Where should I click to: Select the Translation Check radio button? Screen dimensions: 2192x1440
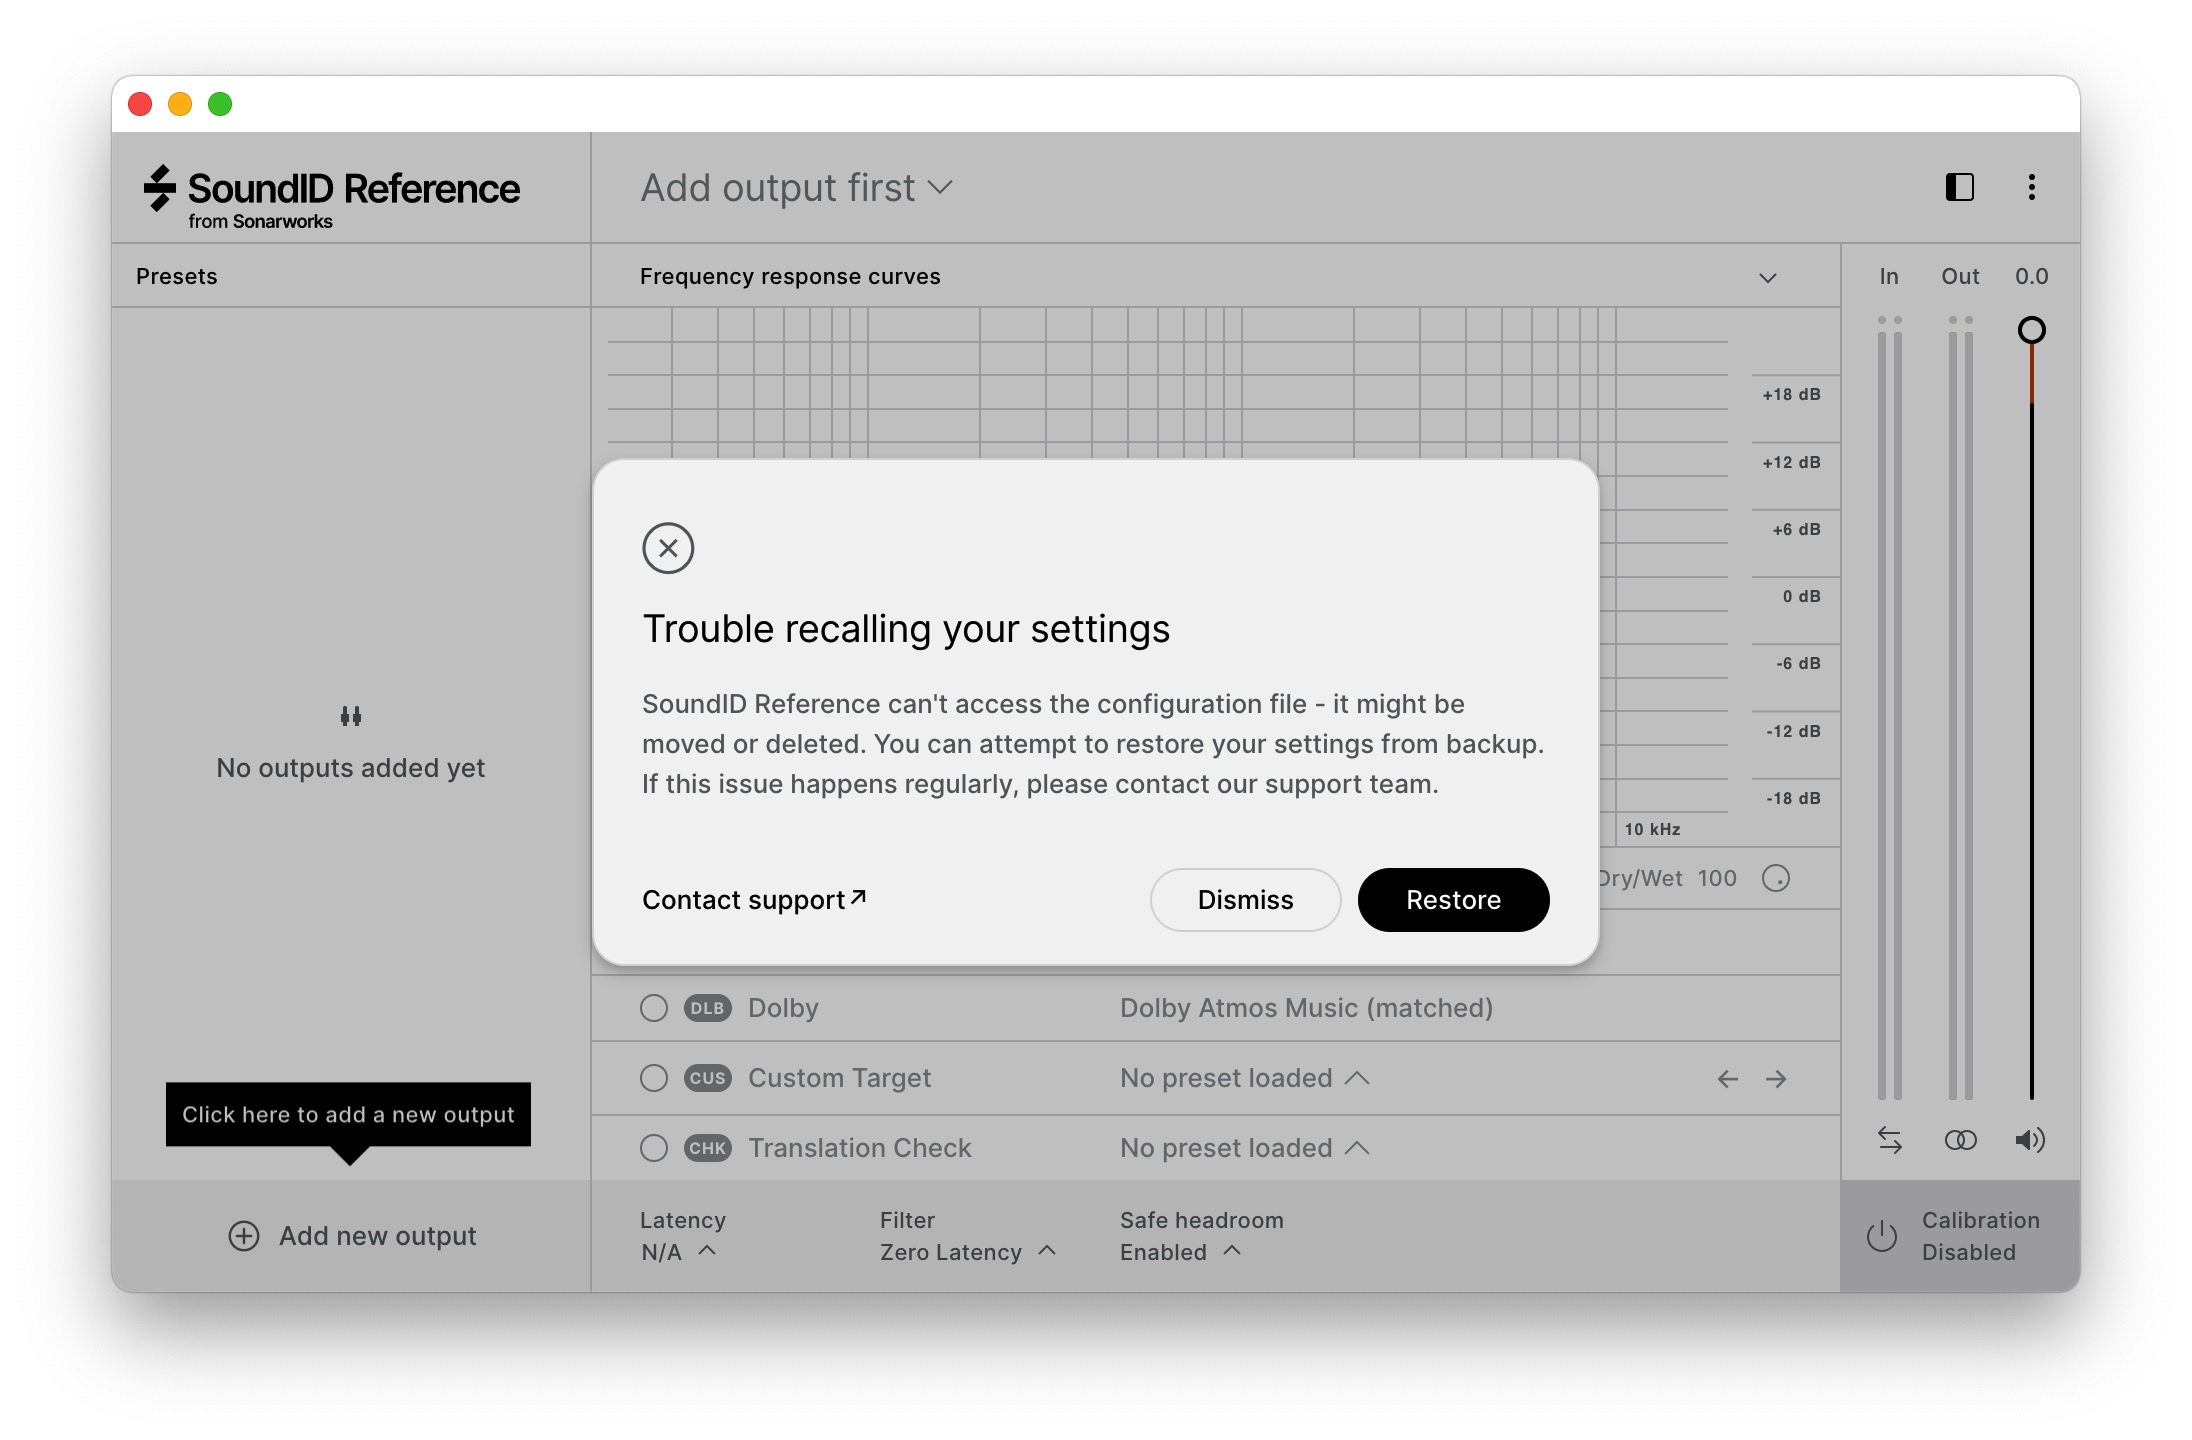click(x=654, y=1148)
